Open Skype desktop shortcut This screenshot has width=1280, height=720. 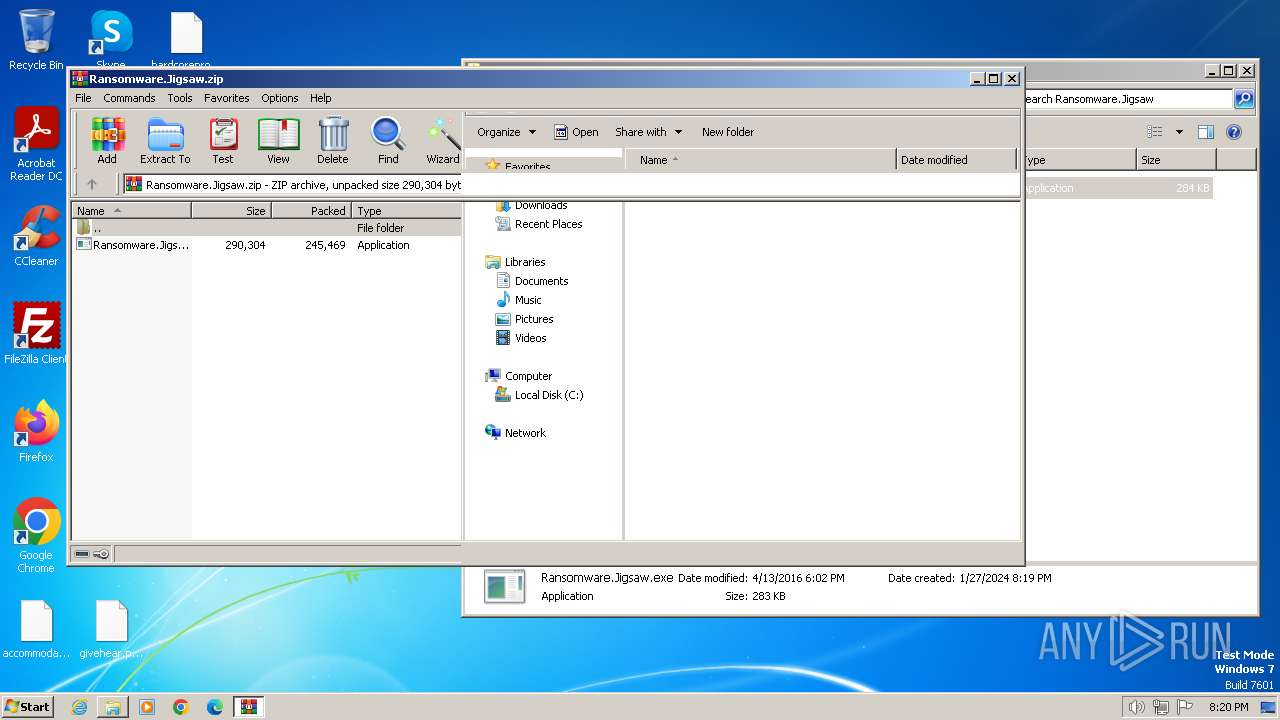(110, 40)
